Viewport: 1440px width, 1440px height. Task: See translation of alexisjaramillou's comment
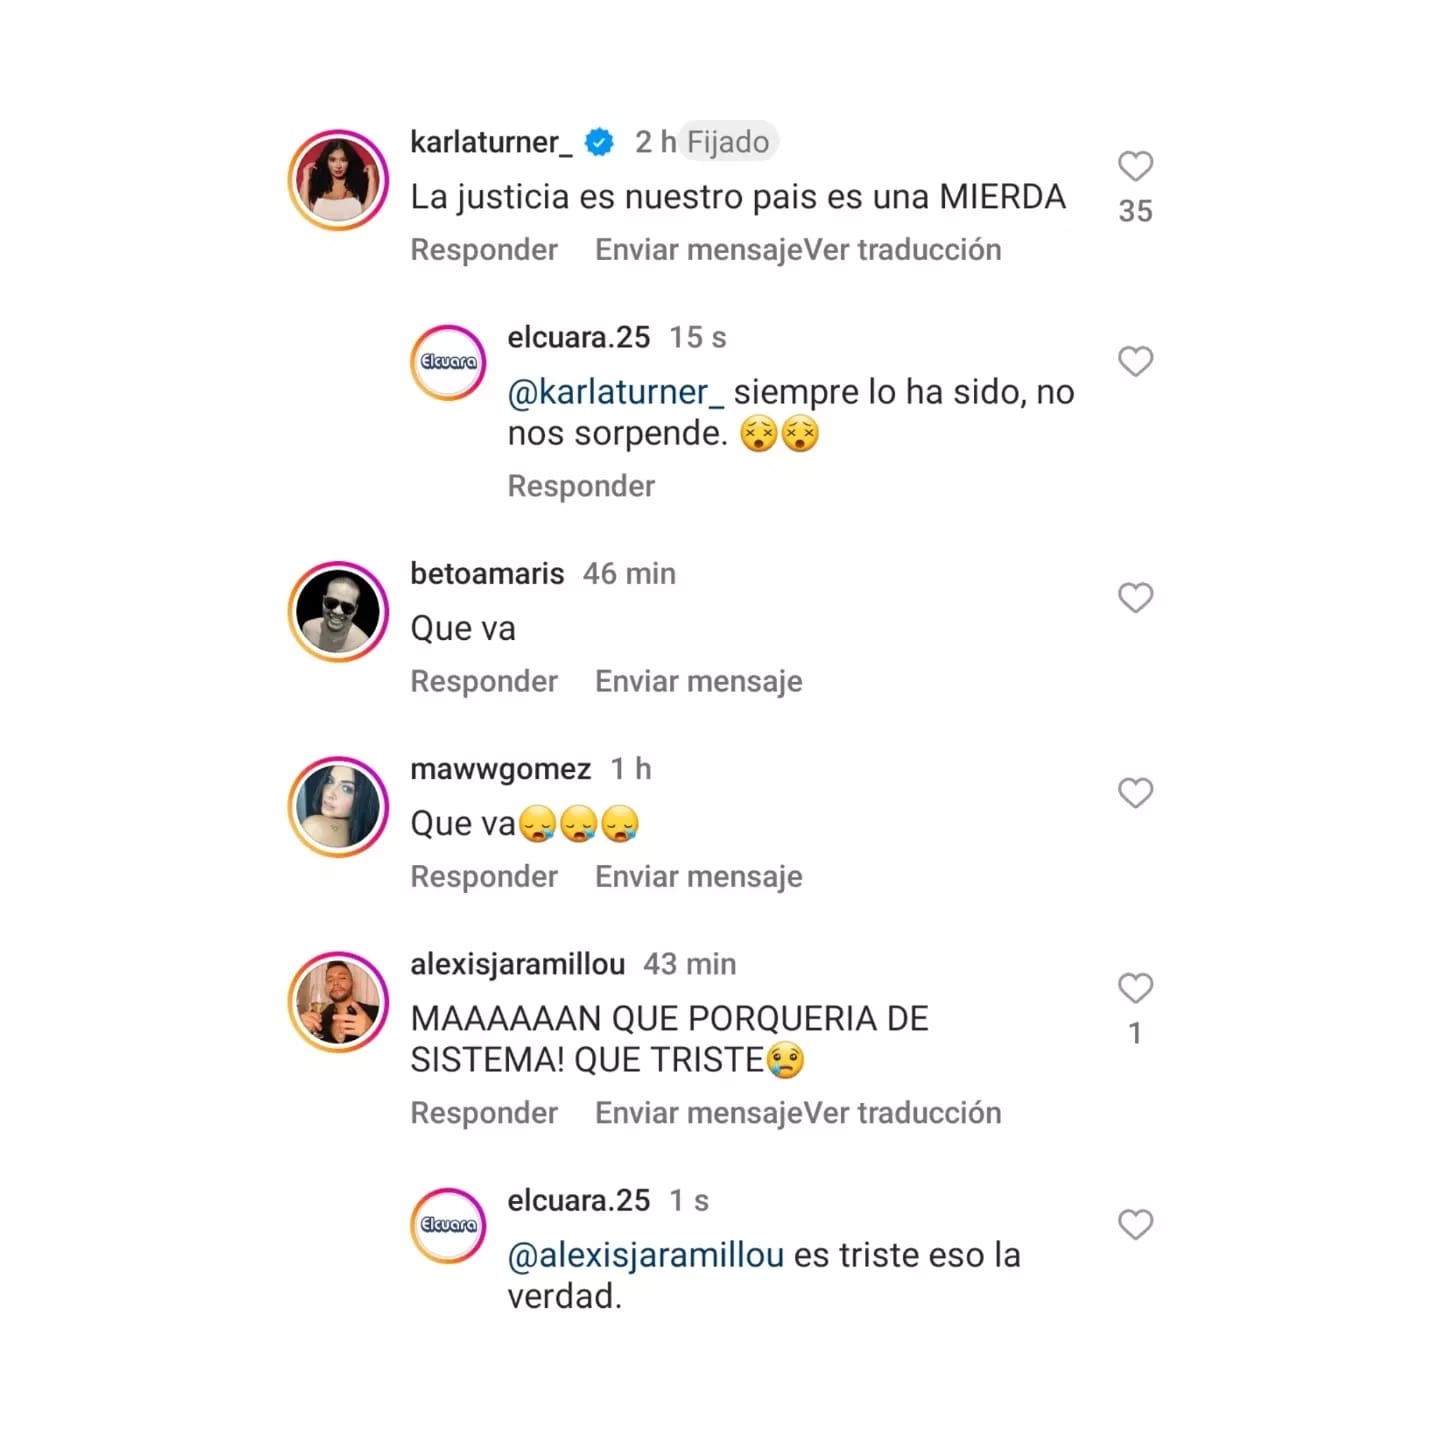click(x=902, y=1113)
